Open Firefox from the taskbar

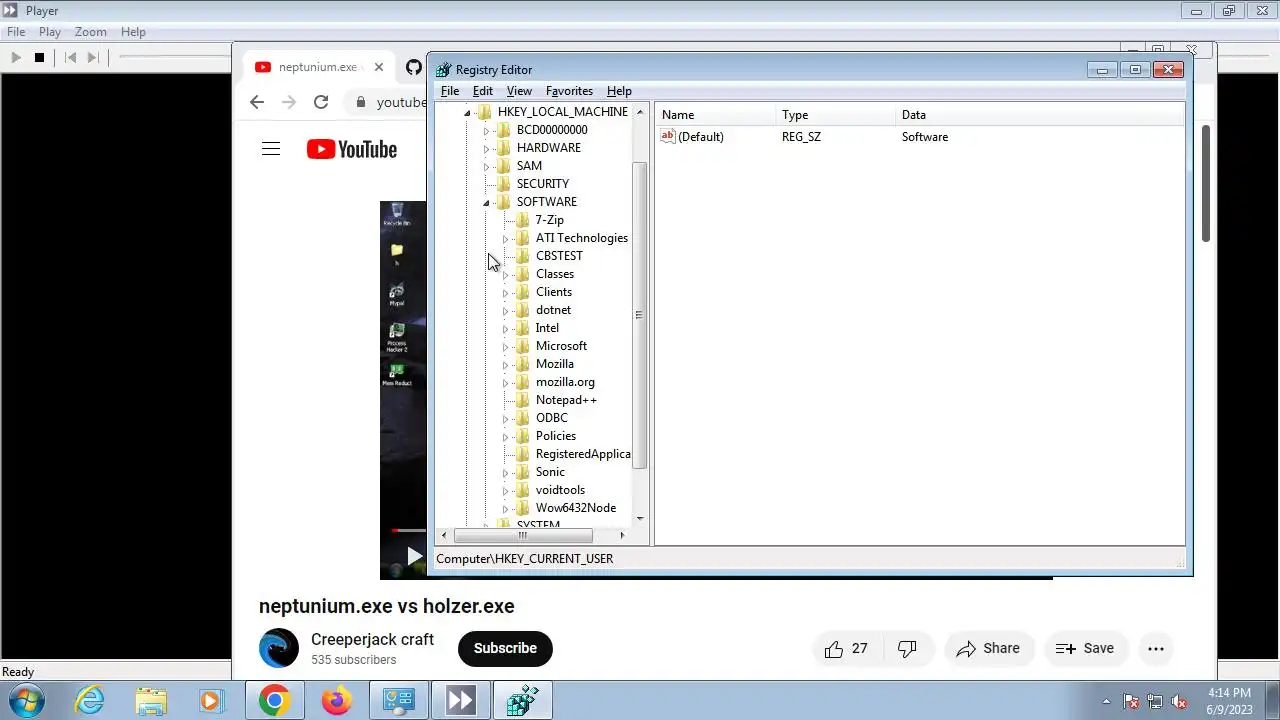[336, 701]
